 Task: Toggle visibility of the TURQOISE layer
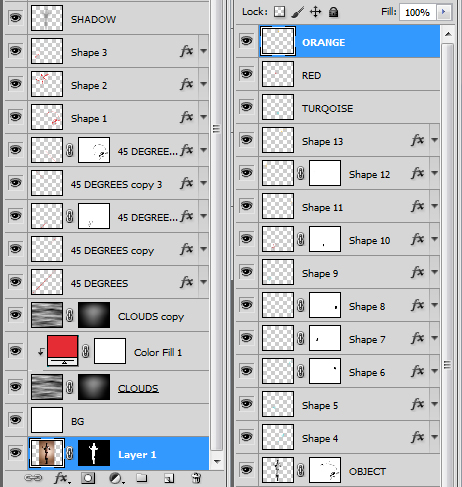click(x=246, y=107)
